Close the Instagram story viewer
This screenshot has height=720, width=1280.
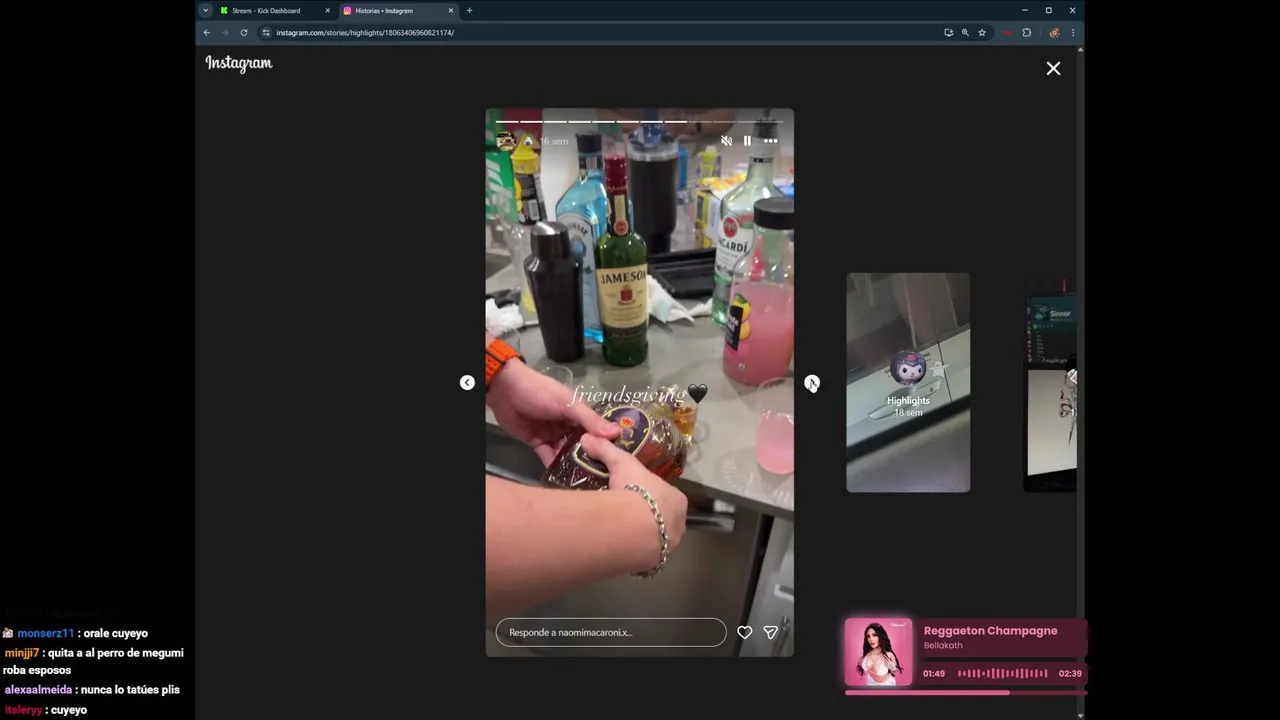pos(1053,68)
